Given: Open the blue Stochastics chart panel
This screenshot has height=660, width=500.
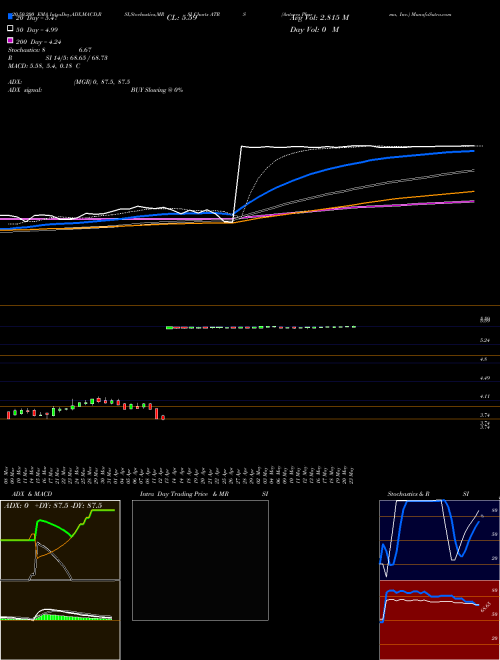Looking at the screenshot, I should (x=439, y=540).
